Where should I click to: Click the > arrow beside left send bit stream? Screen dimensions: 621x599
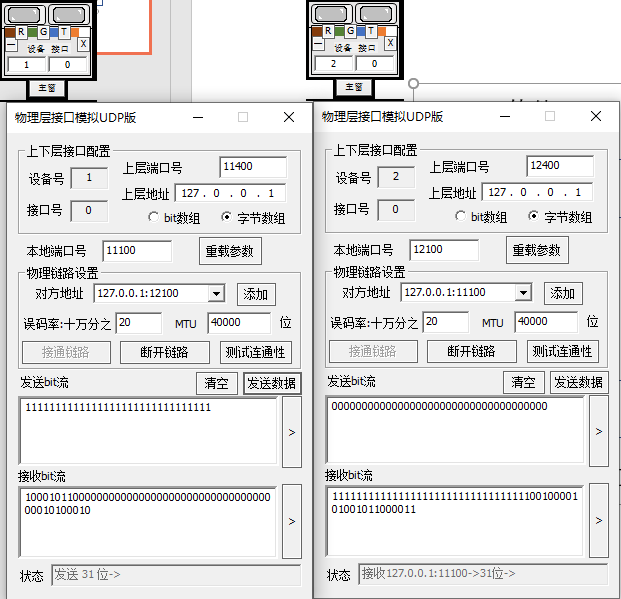(292, 432)
